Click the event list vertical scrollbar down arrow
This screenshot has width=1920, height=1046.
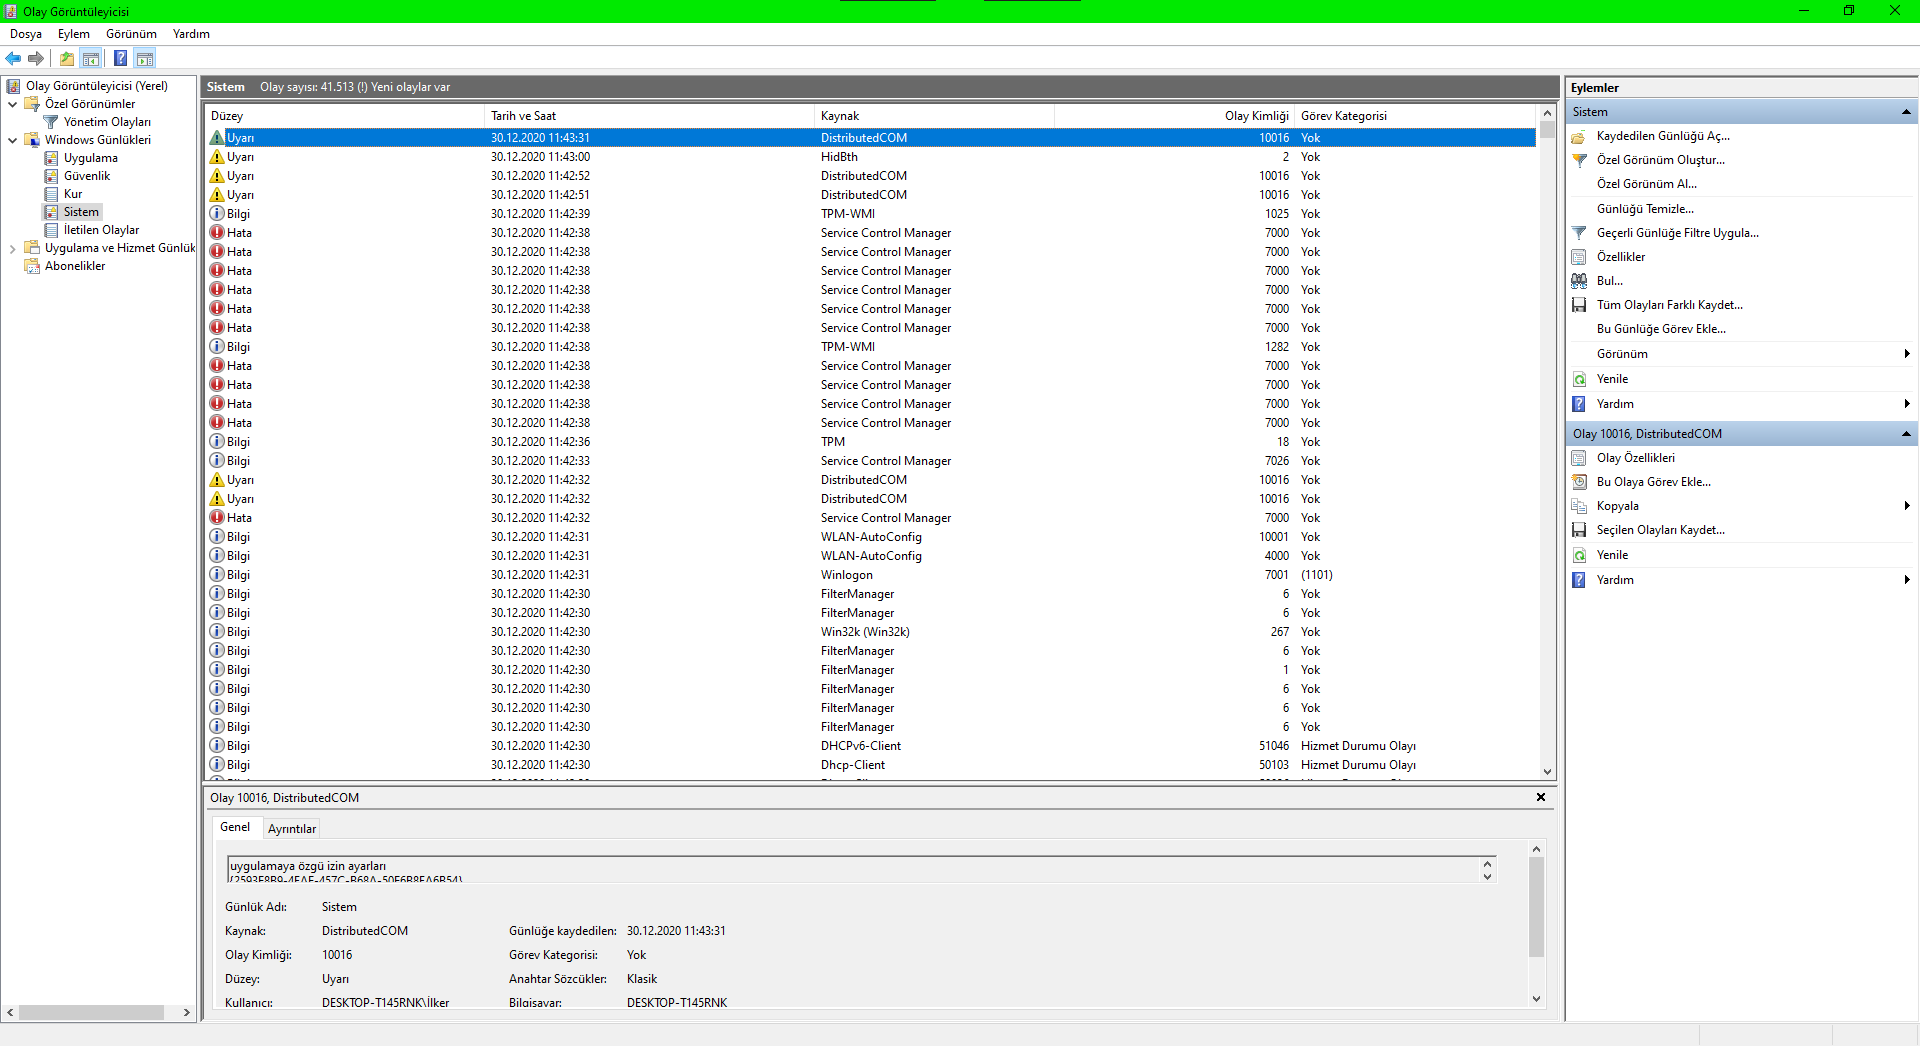tap(1547, 771)
